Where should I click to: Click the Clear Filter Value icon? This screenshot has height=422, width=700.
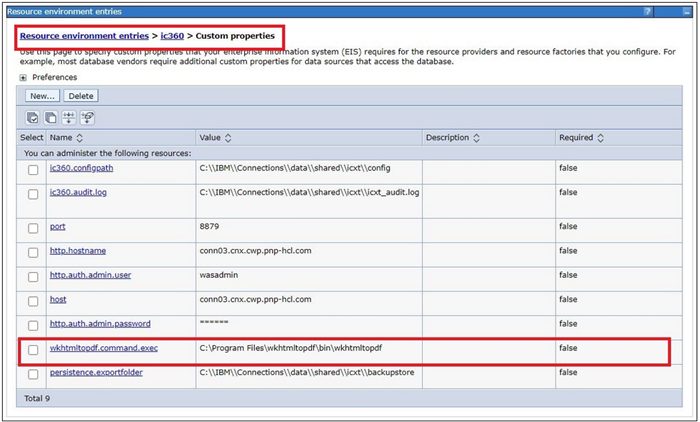(x=87, y=118)
